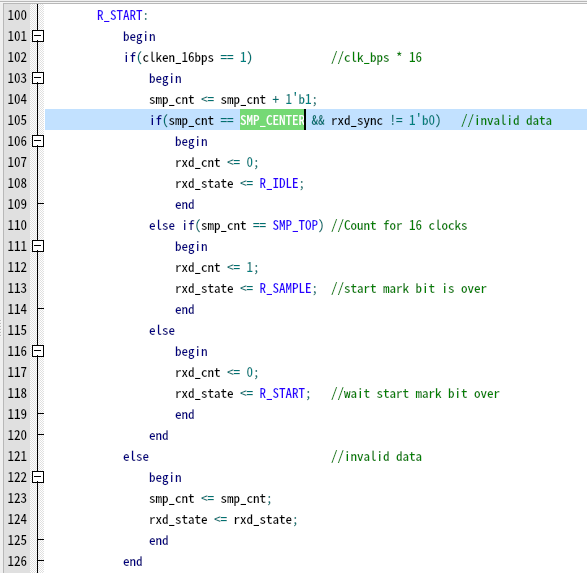Click rxd_sync in line 105

pyautogui.click(x=357, y=121)
